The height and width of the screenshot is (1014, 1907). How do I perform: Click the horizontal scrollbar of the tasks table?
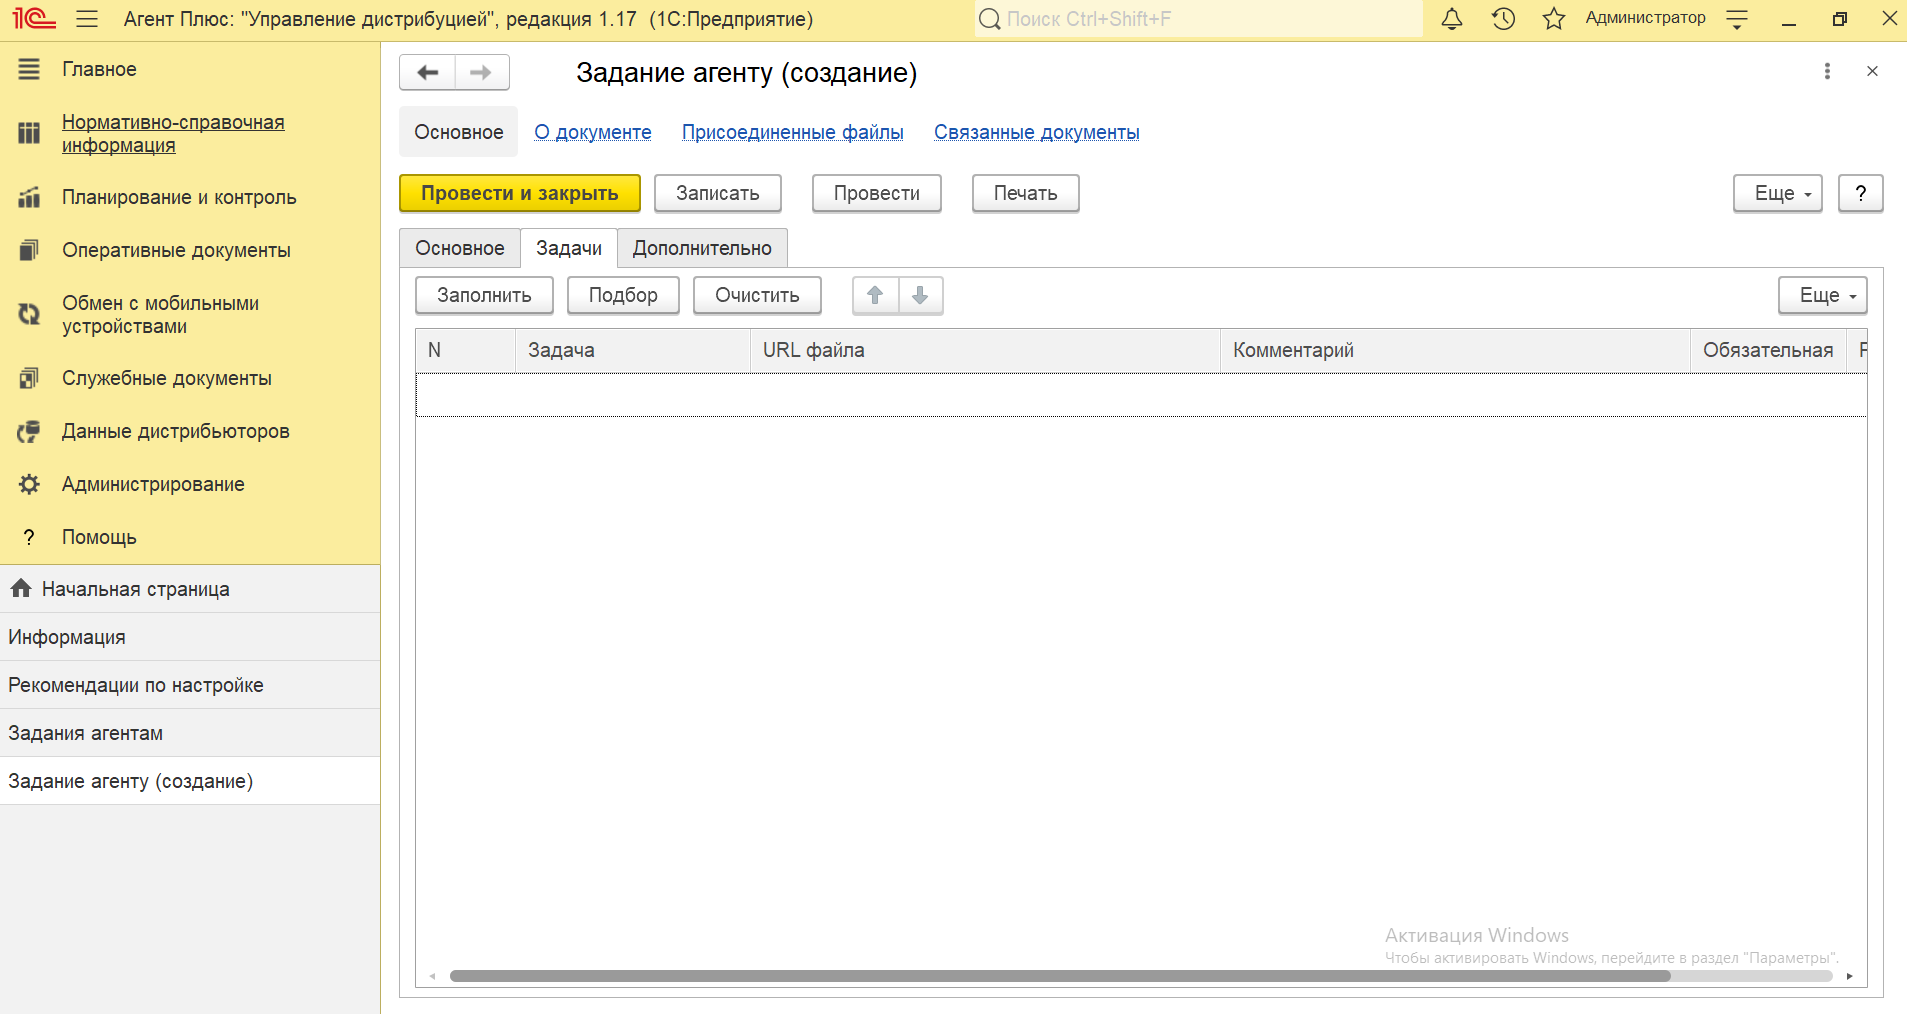pos(1060,976)
